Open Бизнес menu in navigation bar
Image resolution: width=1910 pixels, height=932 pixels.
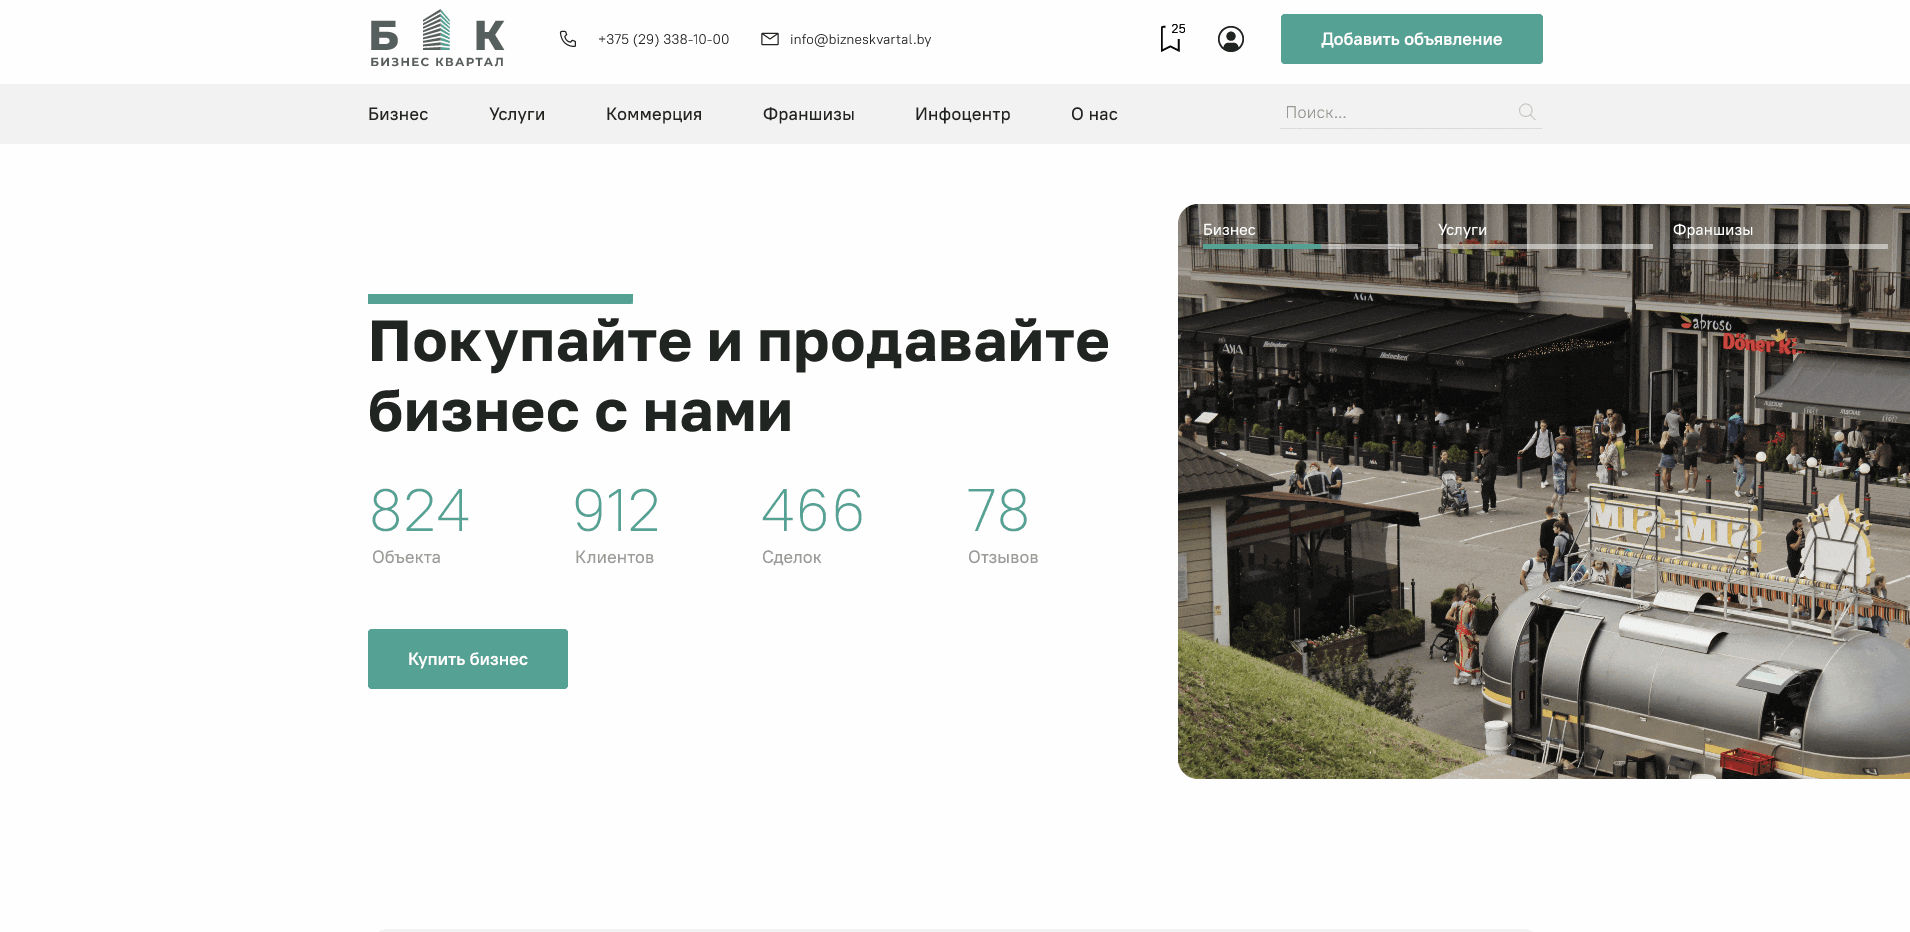pos(398,114)
